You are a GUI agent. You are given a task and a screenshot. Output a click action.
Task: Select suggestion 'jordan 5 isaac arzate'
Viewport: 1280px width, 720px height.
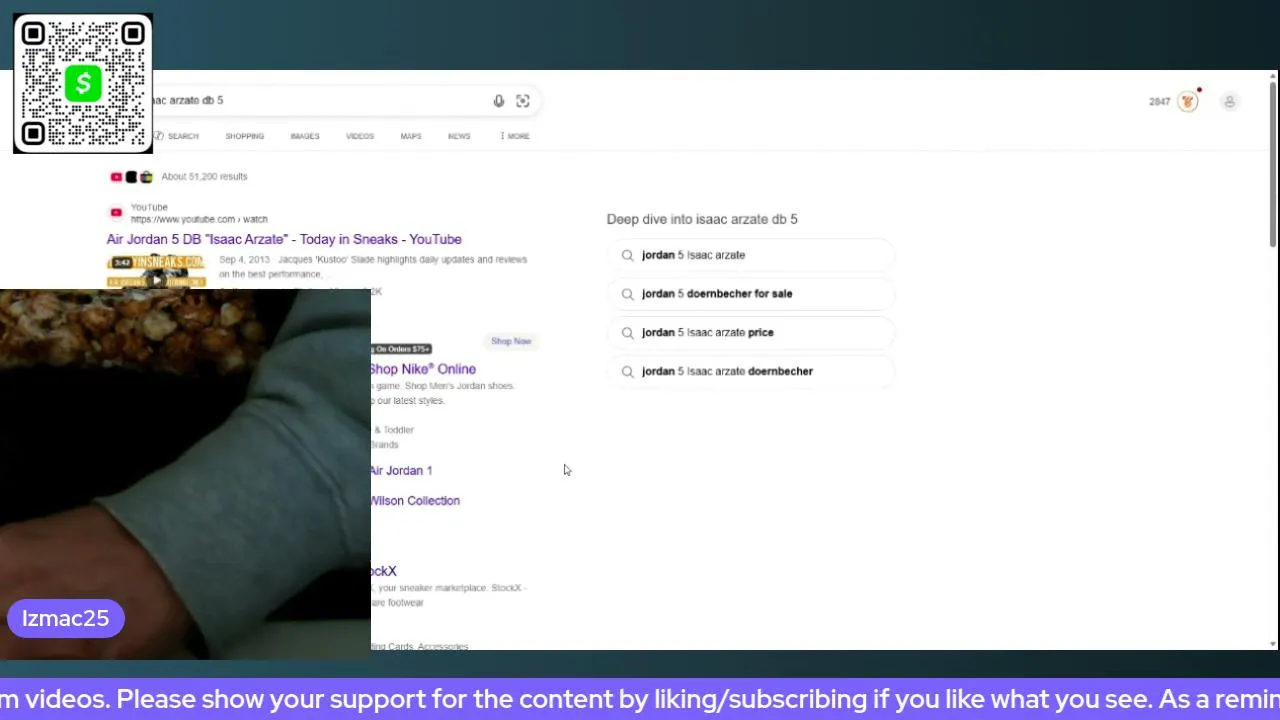click(750, 255)
